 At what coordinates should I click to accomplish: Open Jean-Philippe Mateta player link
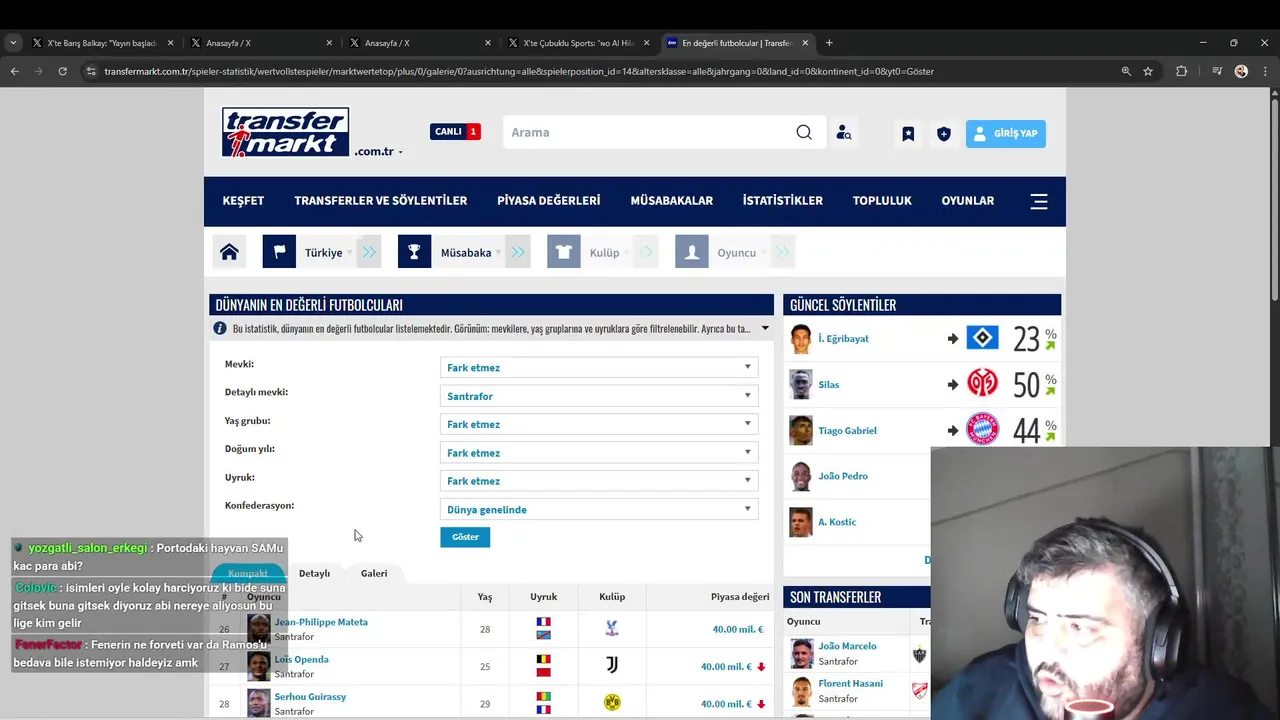coord(321,622)
